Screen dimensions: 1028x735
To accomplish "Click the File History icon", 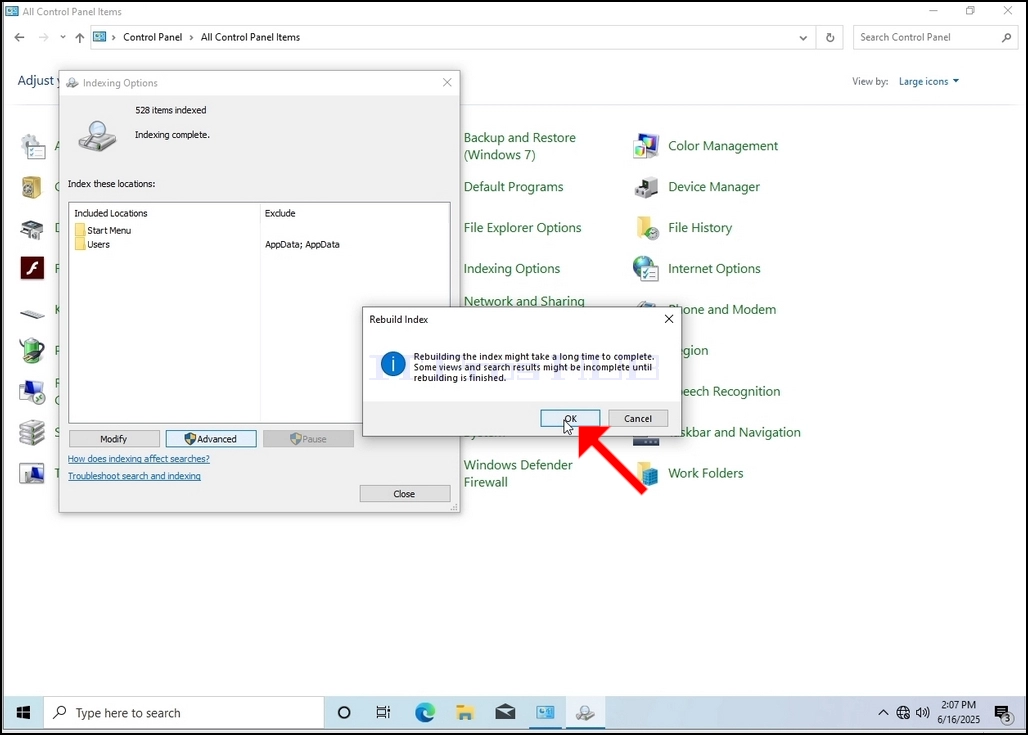I will click(x=647, y=228).
